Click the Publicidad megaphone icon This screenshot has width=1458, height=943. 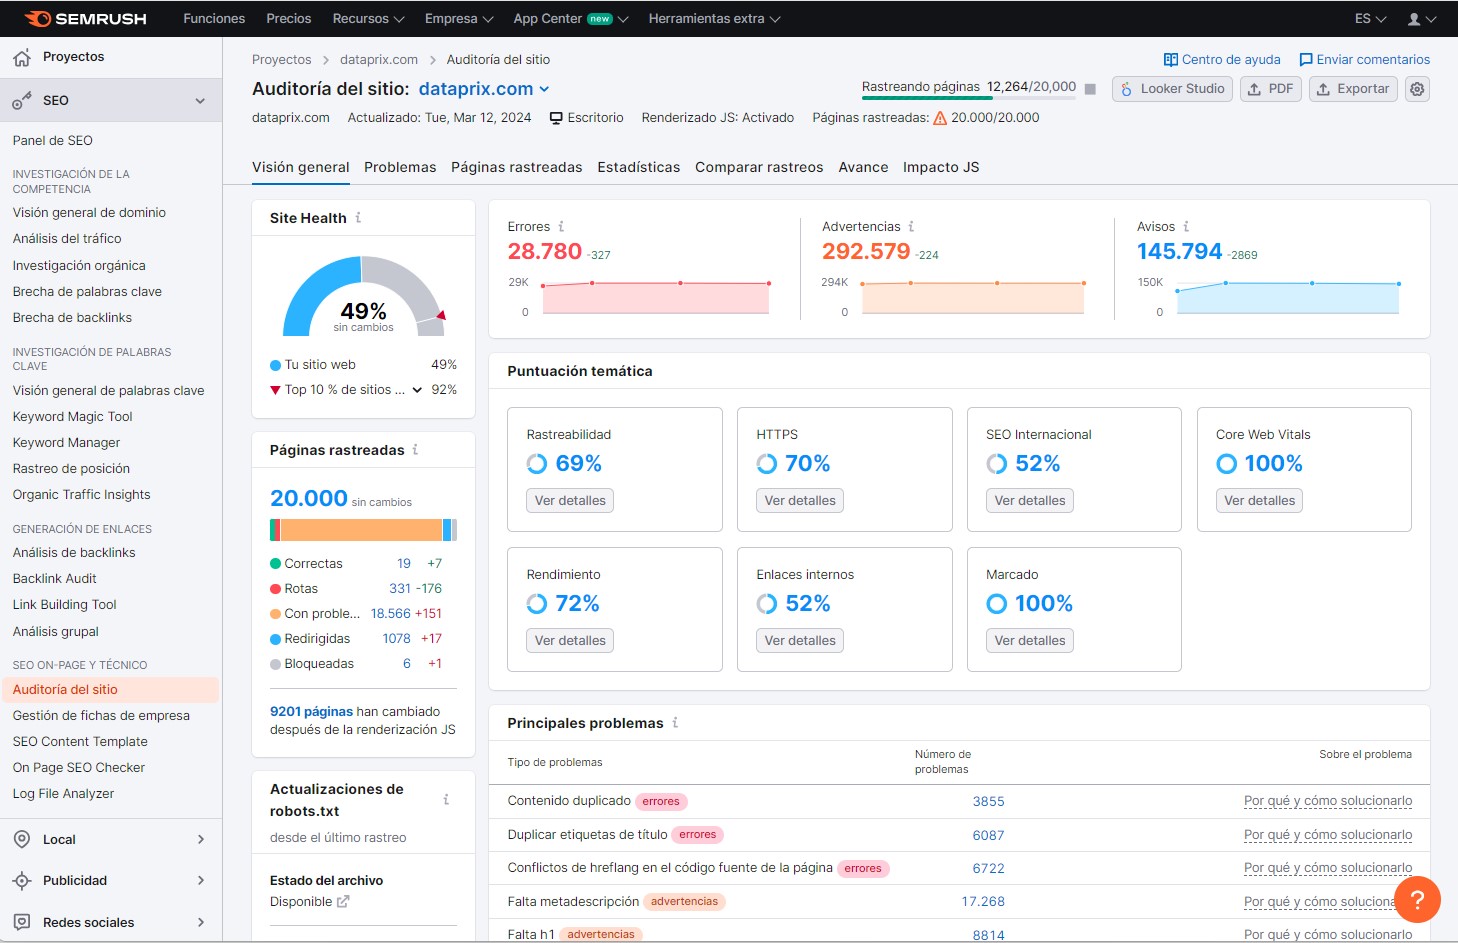[x=22, y=880]
